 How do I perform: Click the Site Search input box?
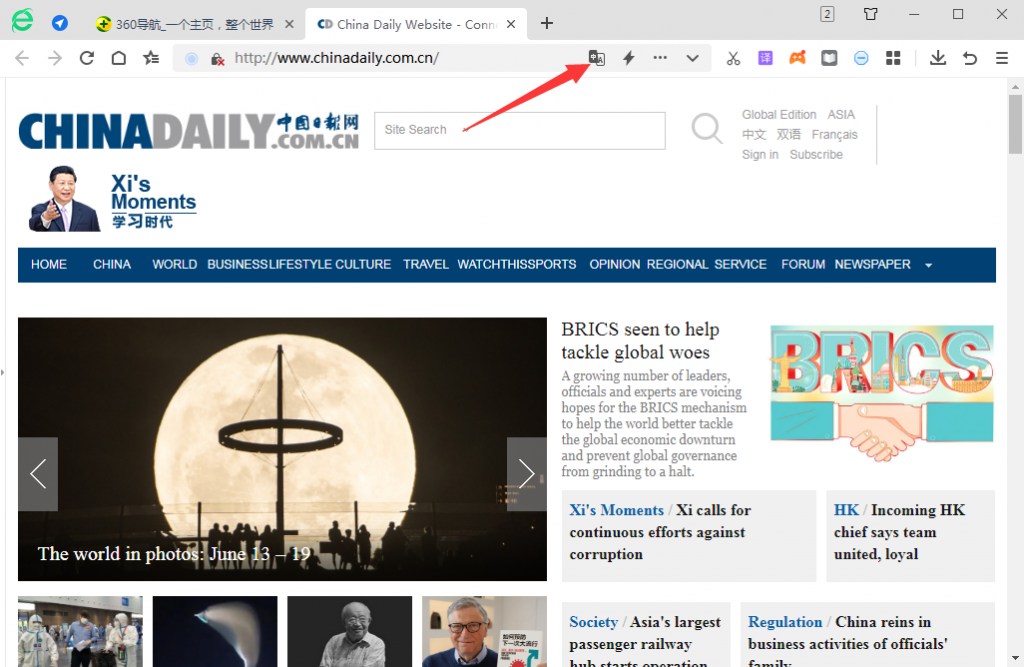coord(520,131)
